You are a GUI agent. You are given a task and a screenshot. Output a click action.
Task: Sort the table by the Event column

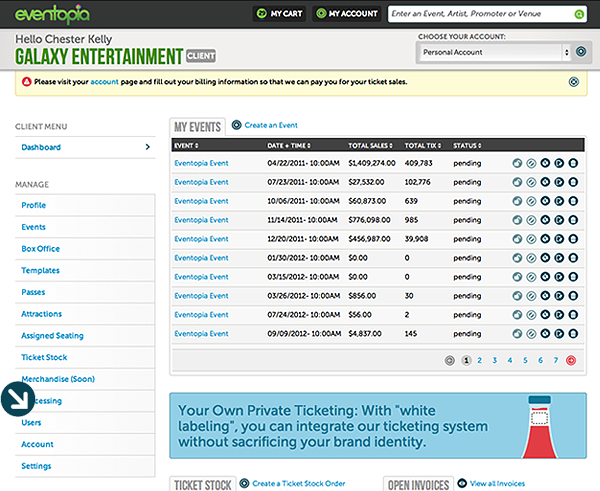coord(186,146)
